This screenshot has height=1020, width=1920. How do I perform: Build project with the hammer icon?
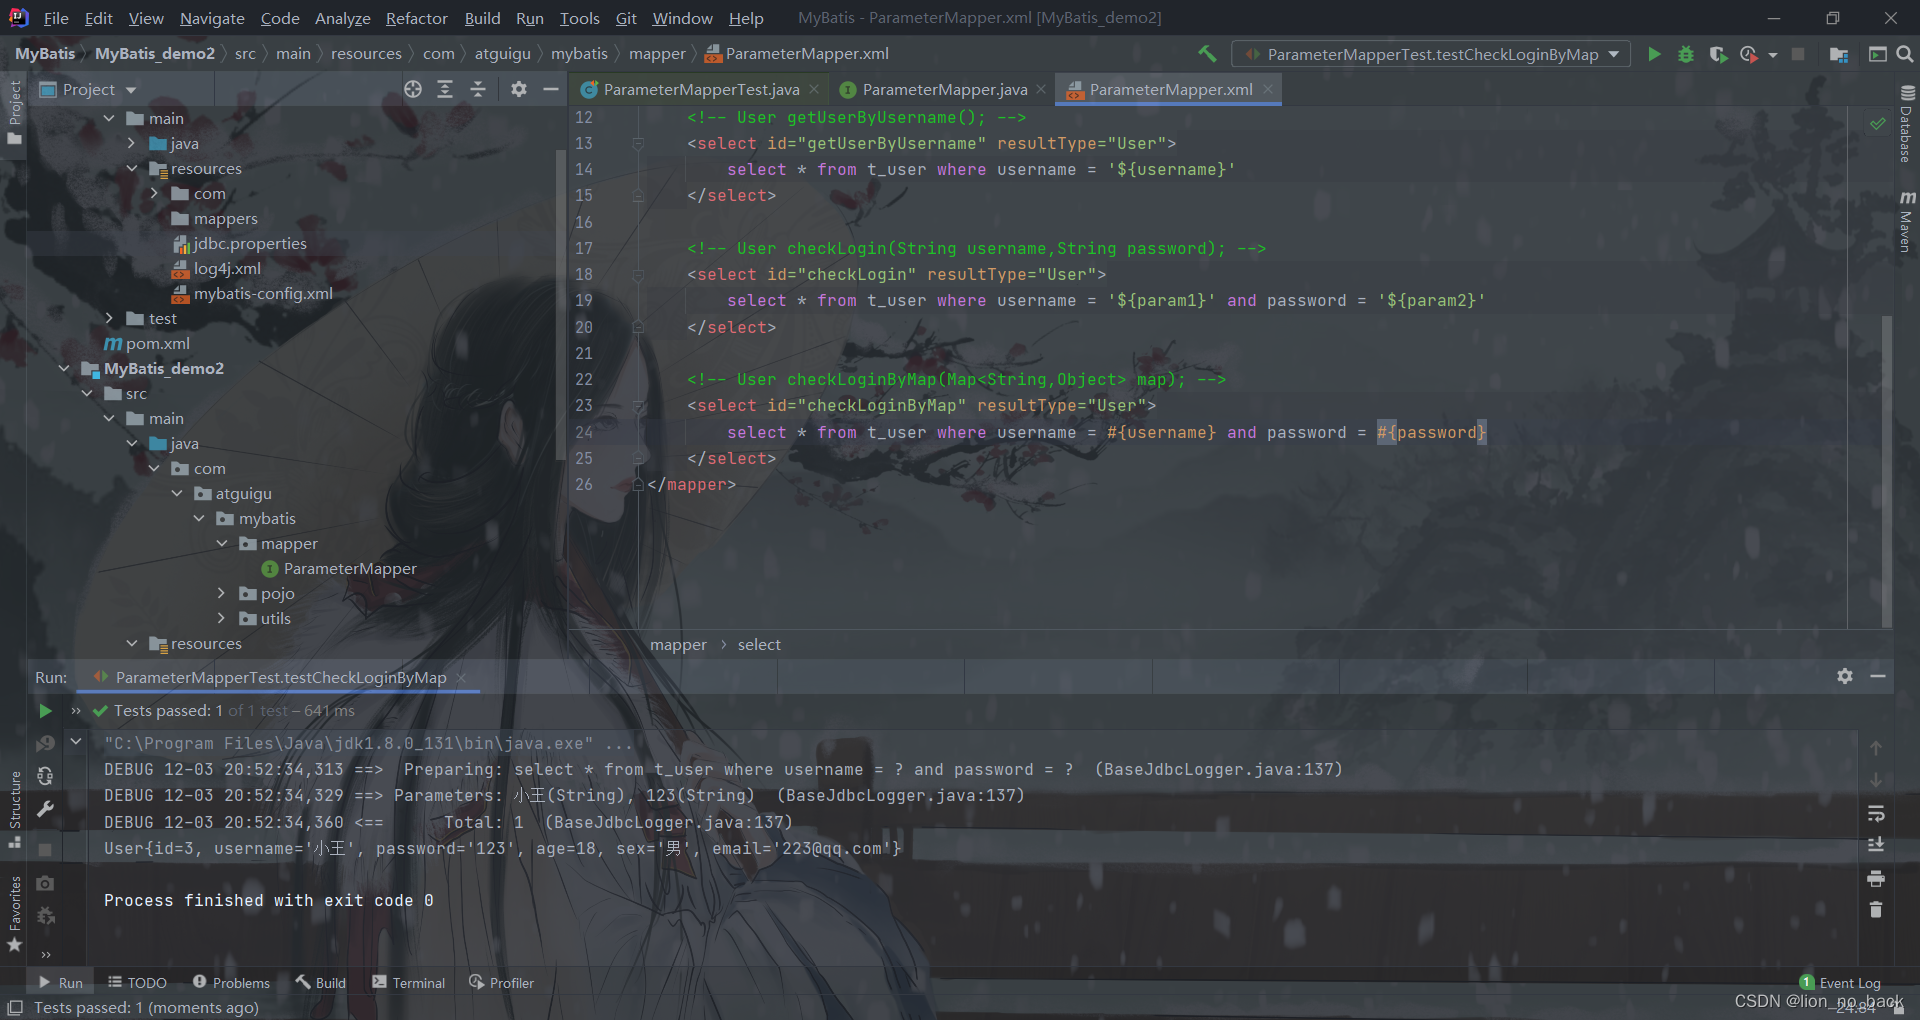click(x=1207, y=54)
